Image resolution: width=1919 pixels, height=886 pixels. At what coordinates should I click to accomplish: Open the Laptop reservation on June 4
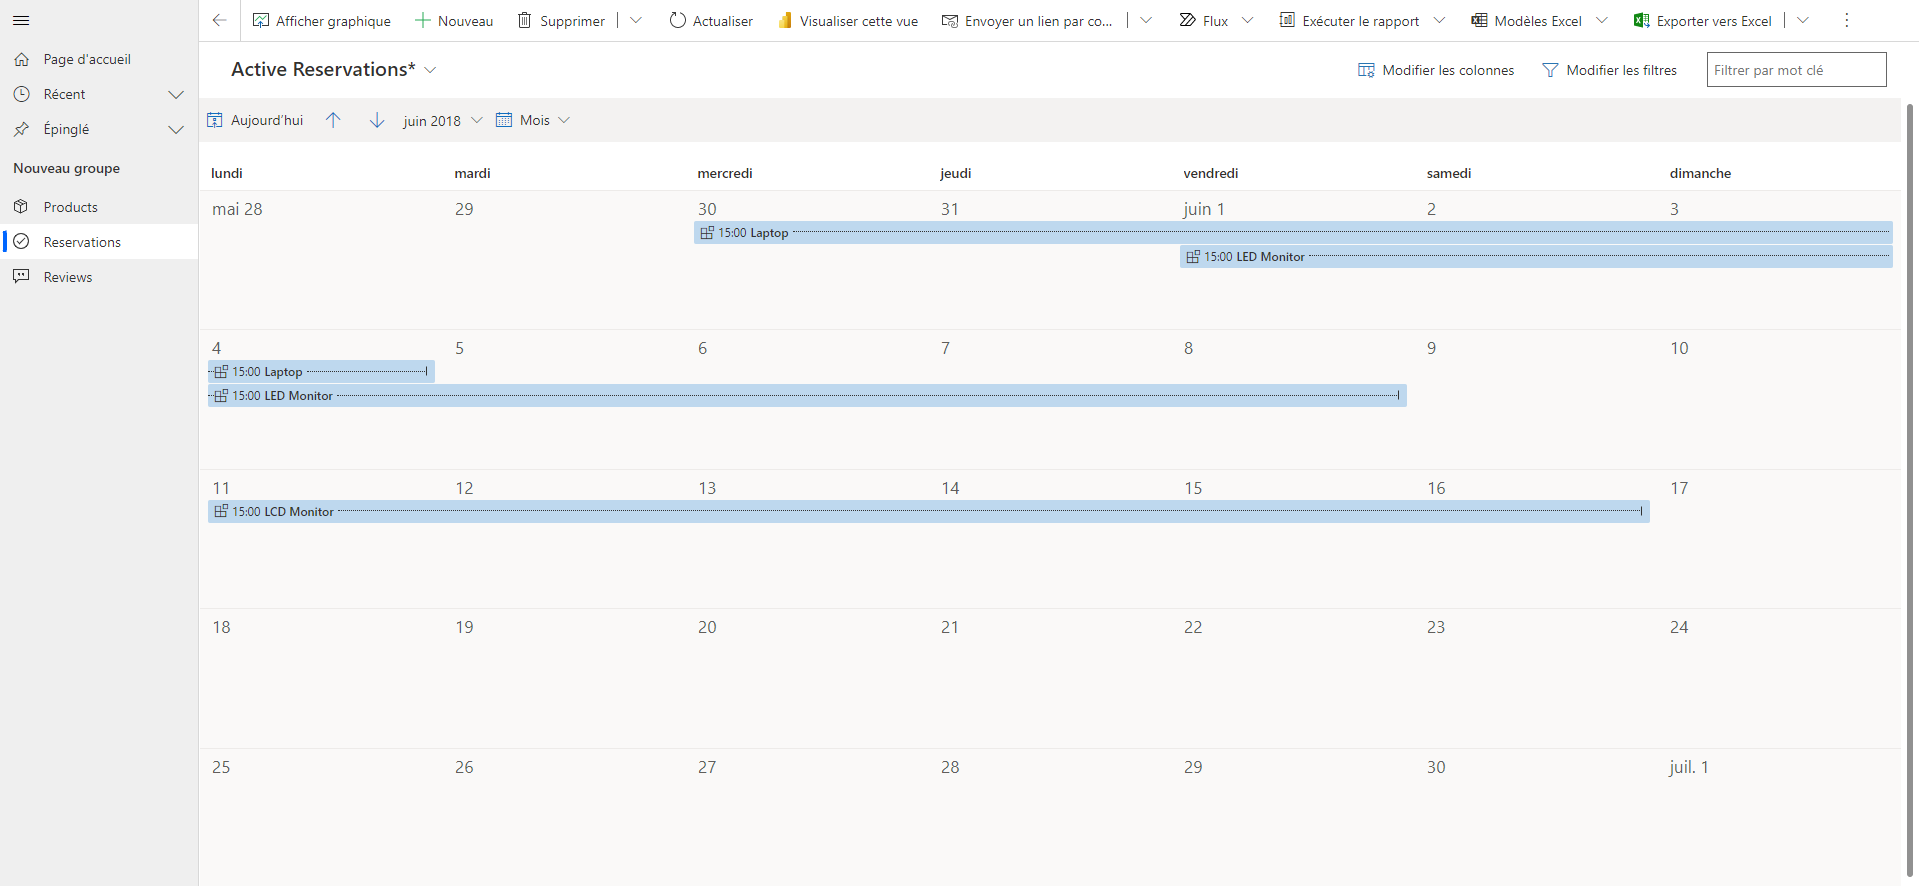pyautogui.click(x=321, y=372)
